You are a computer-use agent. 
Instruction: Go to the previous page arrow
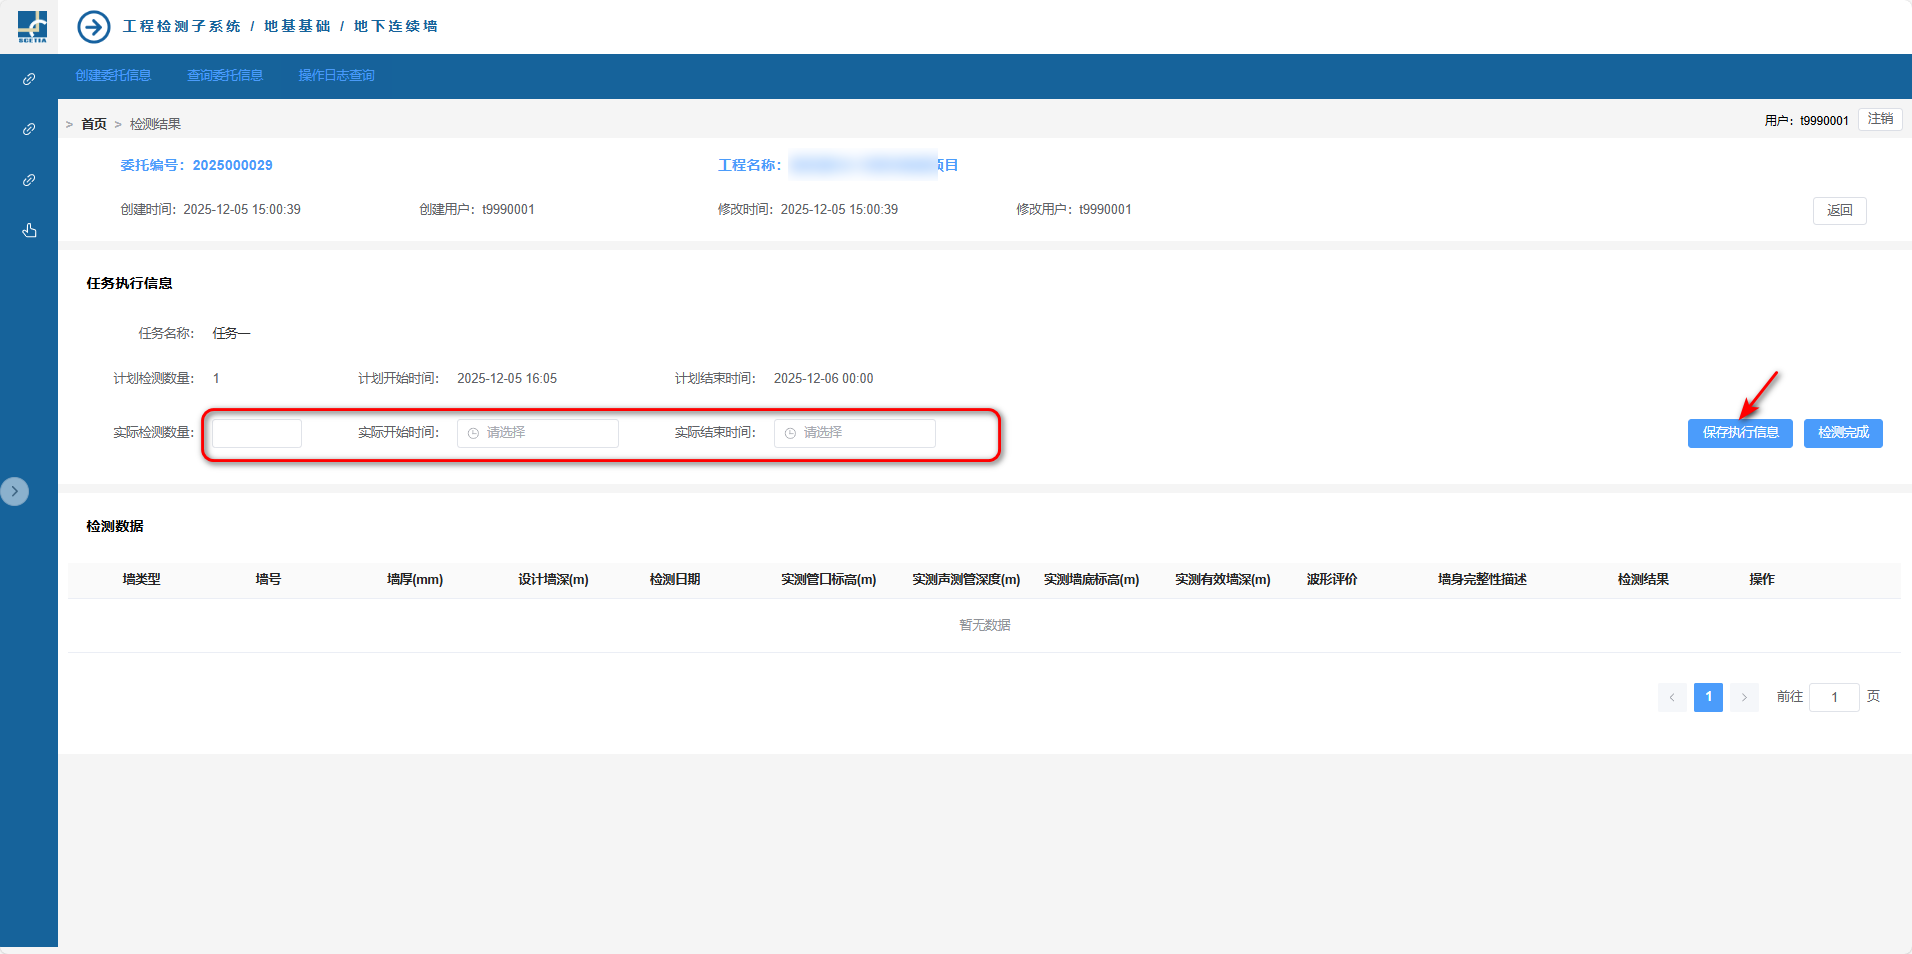click(1671, 697)
